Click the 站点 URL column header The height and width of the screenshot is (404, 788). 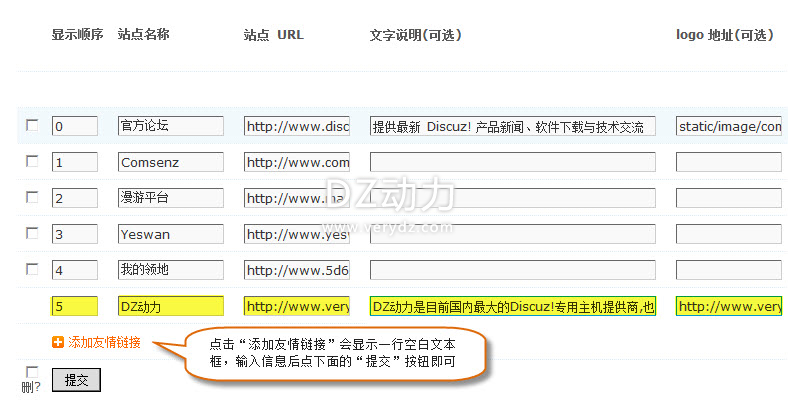pyautogui.click(x=274, y=35)
